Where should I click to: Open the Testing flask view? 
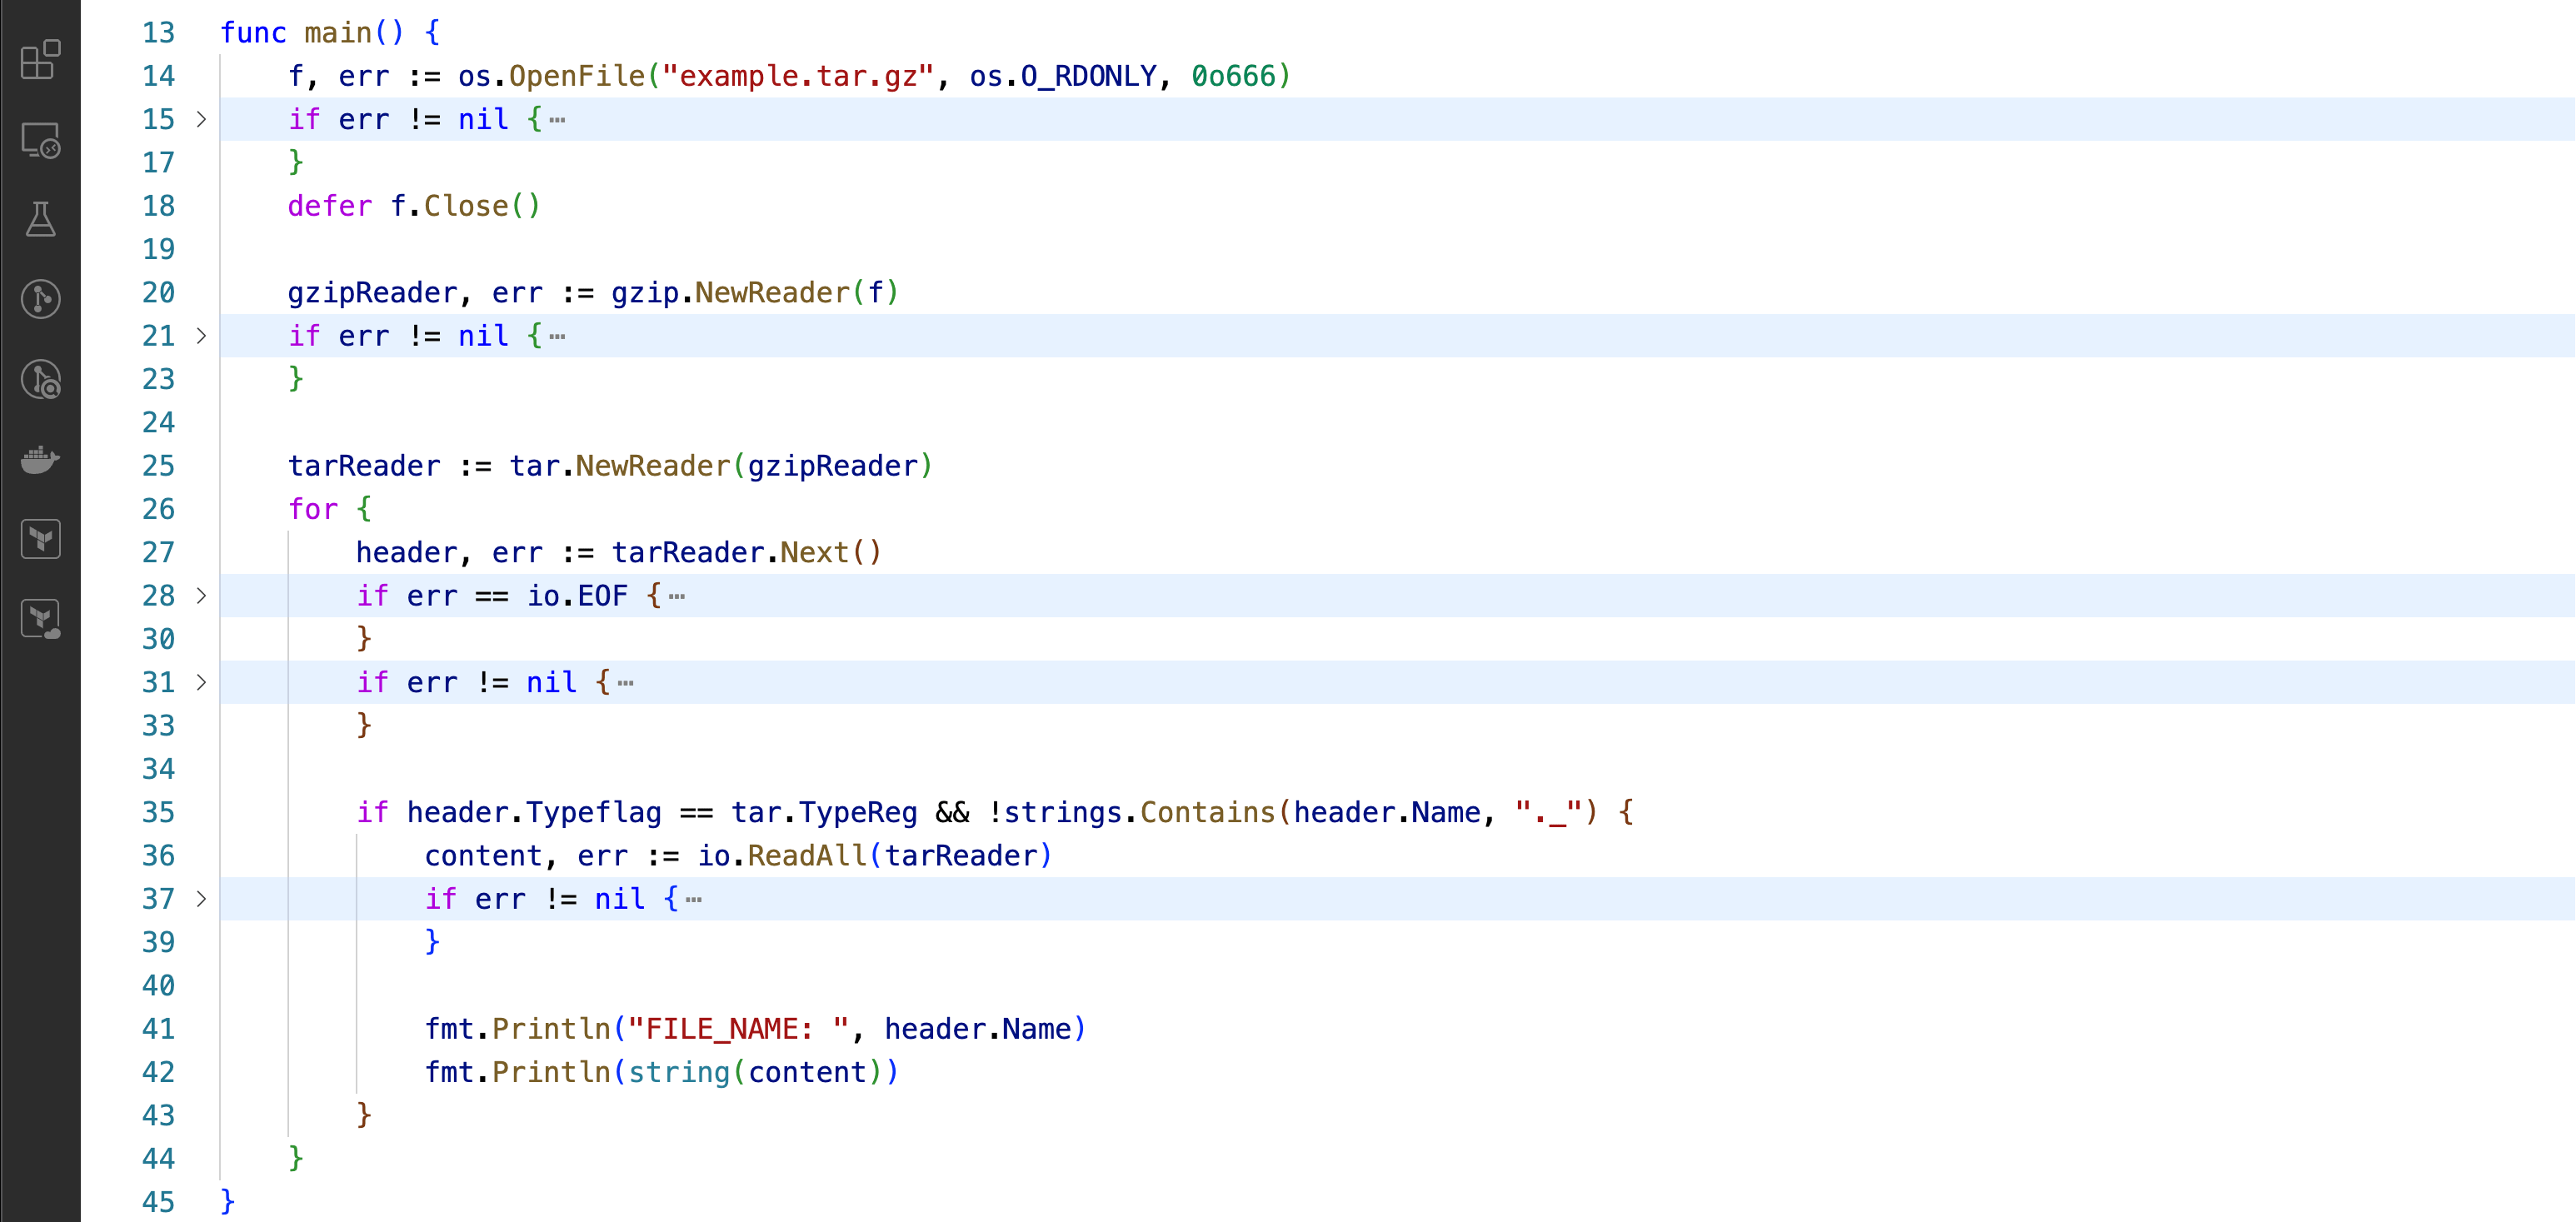[40, 219]
